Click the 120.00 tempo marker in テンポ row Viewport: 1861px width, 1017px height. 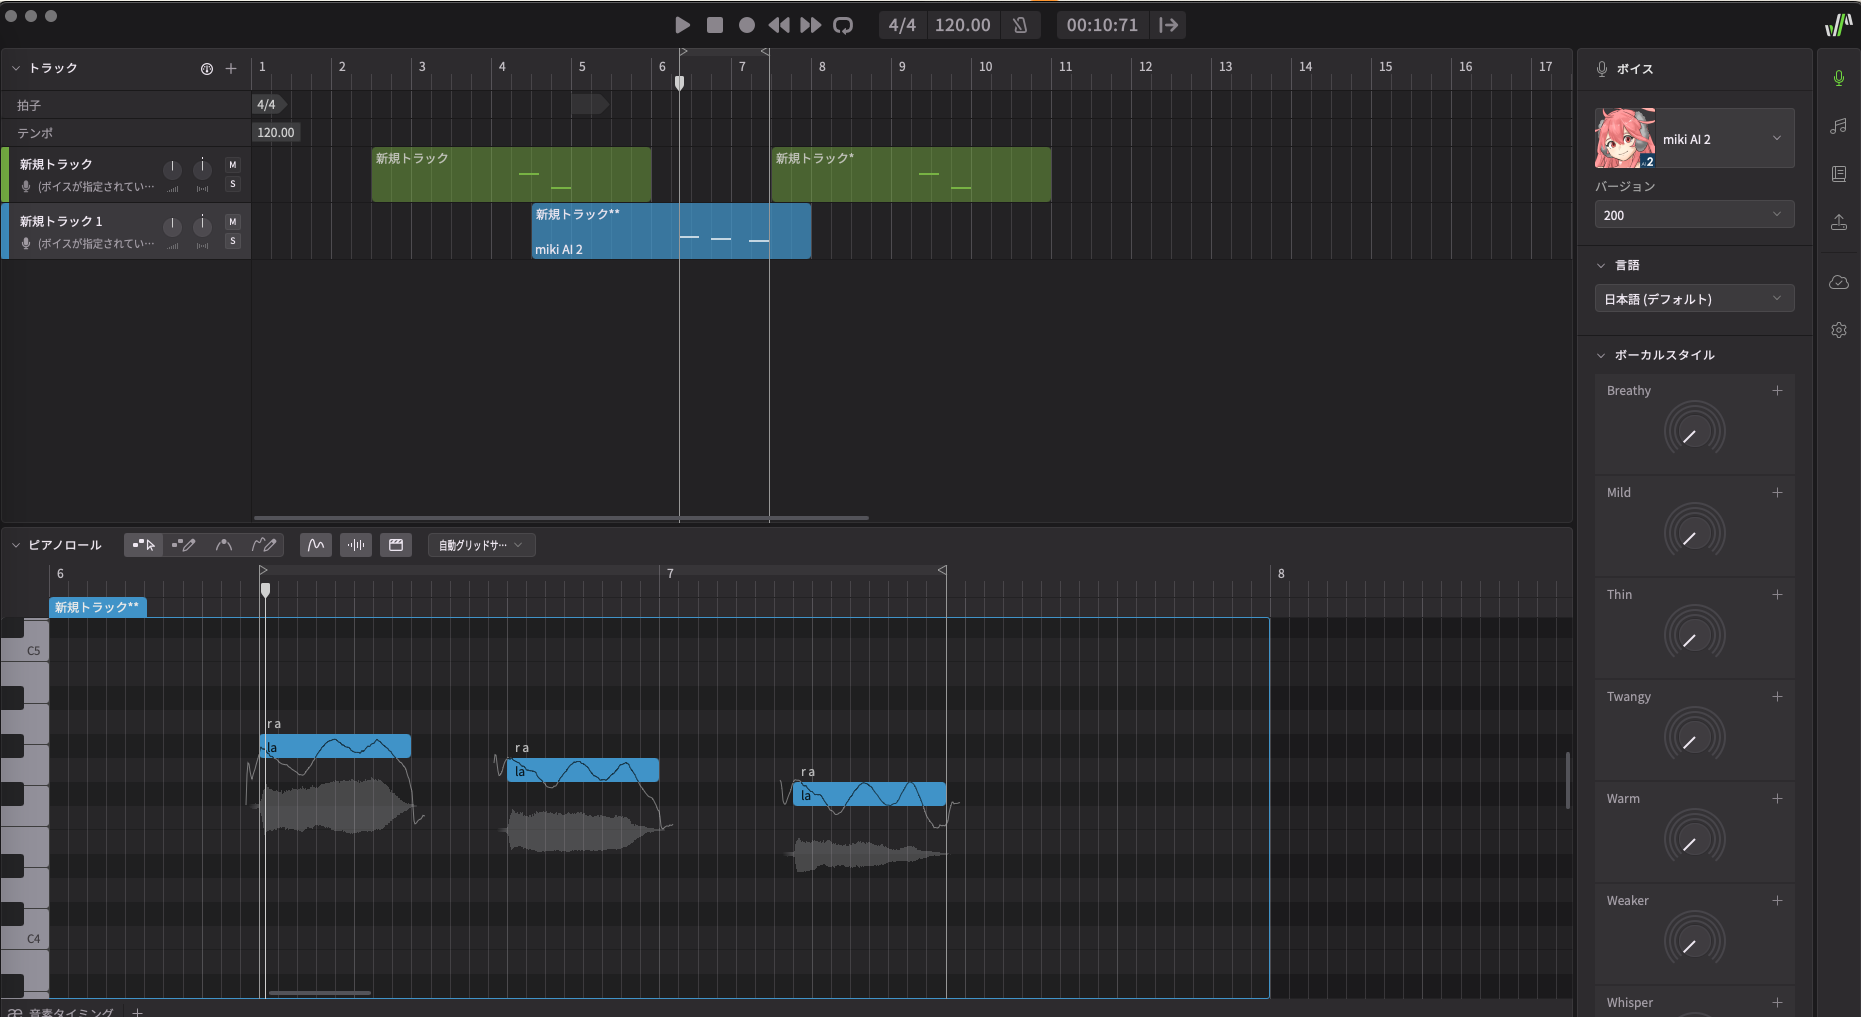[276, 132]
